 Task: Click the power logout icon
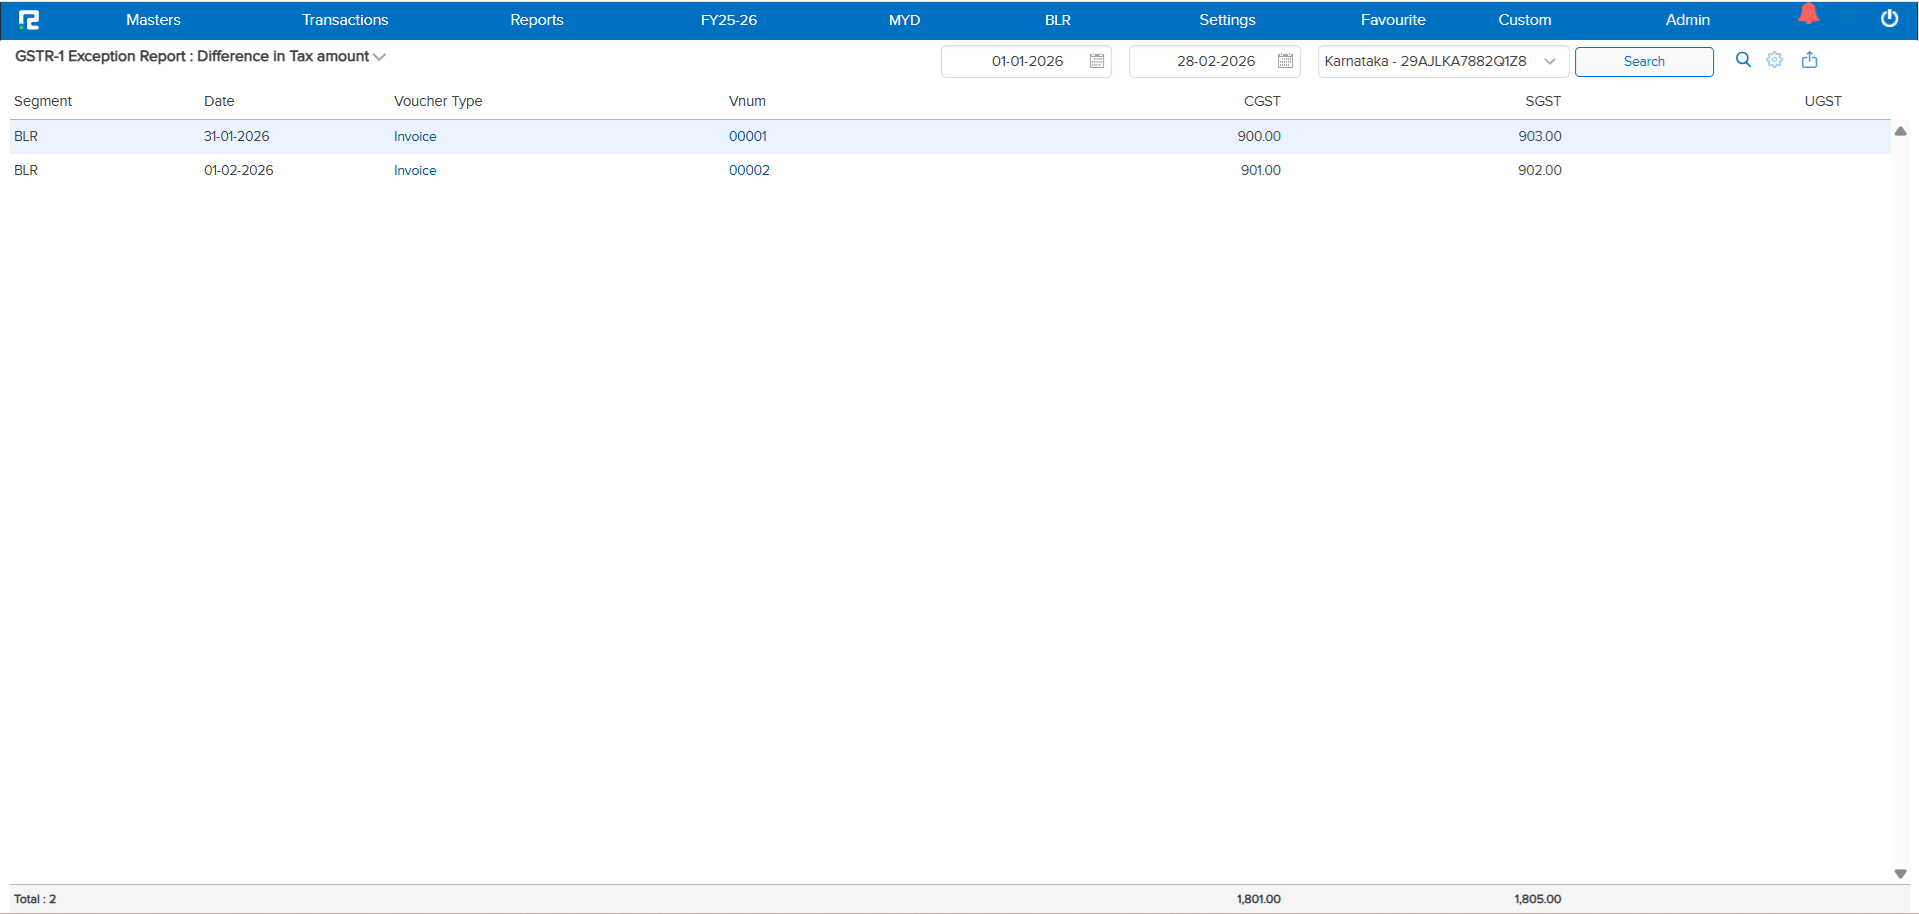(x=1889, y=19)
